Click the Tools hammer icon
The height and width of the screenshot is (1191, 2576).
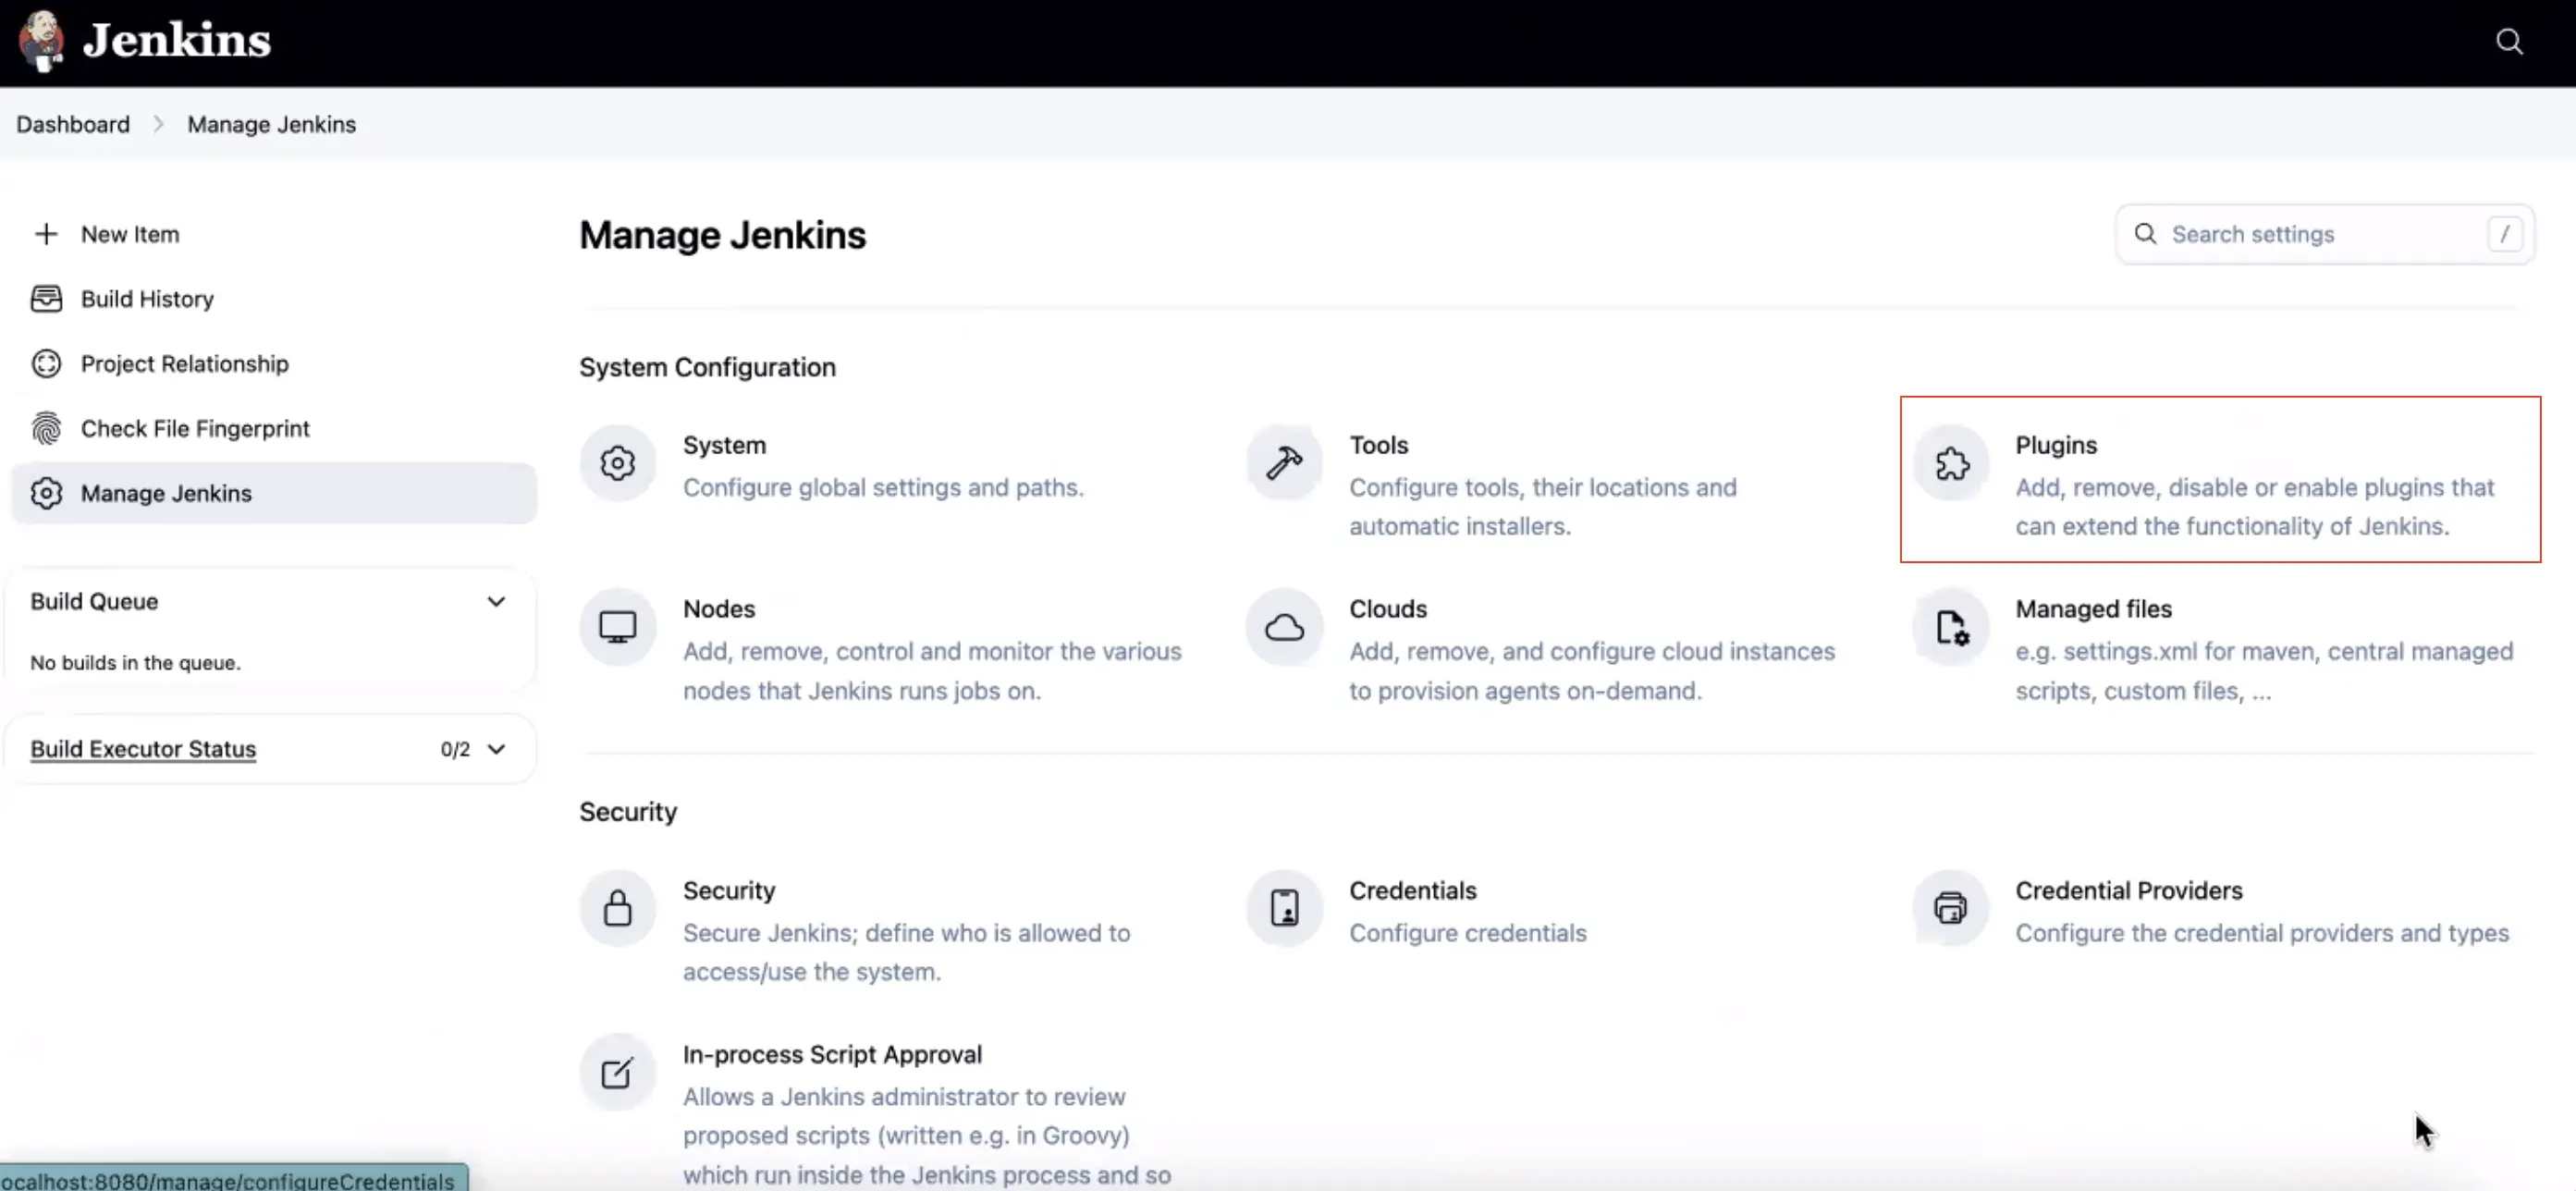tap(1284, 463)
